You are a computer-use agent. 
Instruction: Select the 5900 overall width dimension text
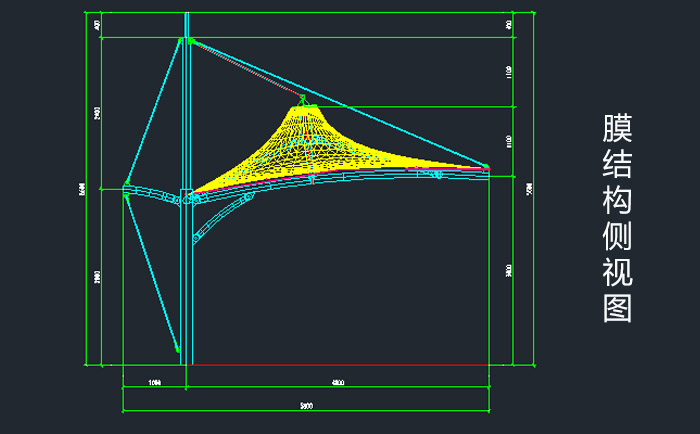point(306,405)
